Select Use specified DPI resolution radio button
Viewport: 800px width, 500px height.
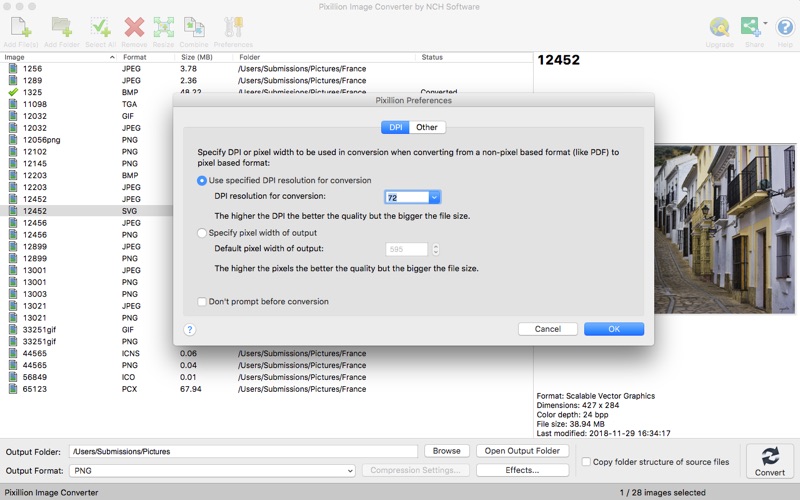pyautogui.click(x=202, y=181)
